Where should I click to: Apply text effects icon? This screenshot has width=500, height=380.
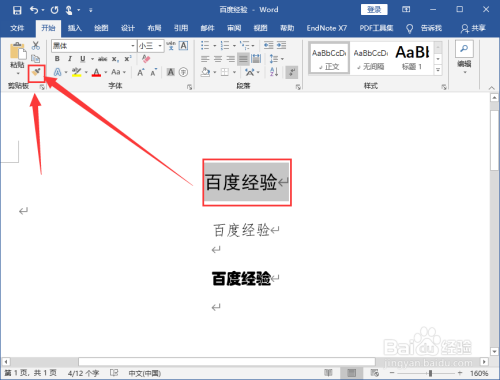58,72
